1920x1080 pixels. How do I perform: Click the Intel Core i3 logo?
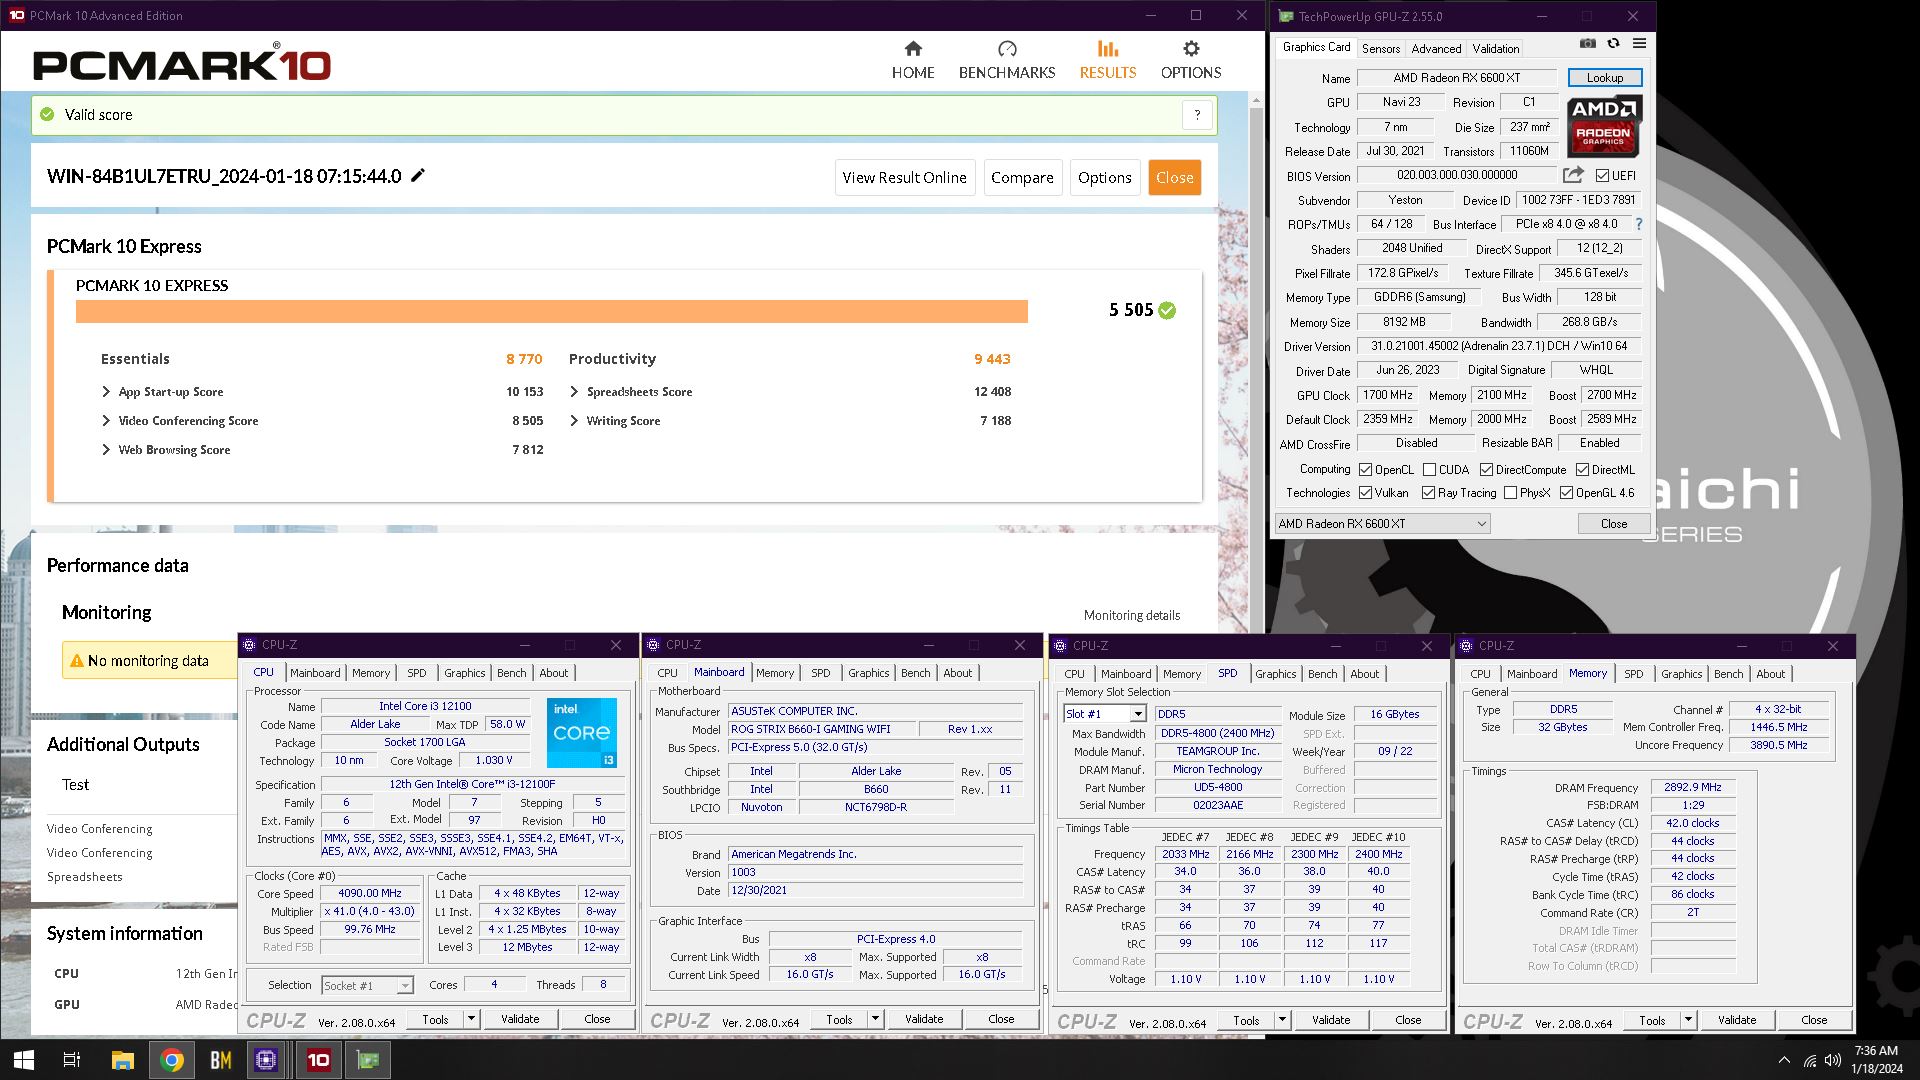click(x=582, y=733)
